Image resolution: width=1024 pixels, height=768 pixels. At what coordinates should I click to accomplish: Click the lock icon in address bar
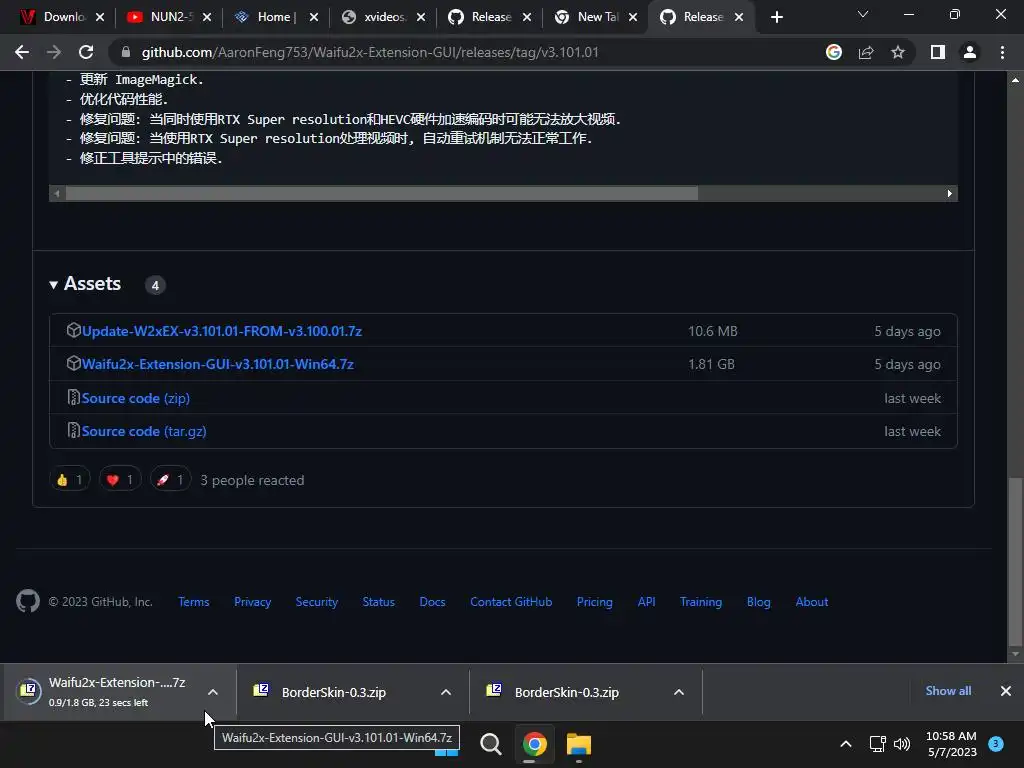126,52
